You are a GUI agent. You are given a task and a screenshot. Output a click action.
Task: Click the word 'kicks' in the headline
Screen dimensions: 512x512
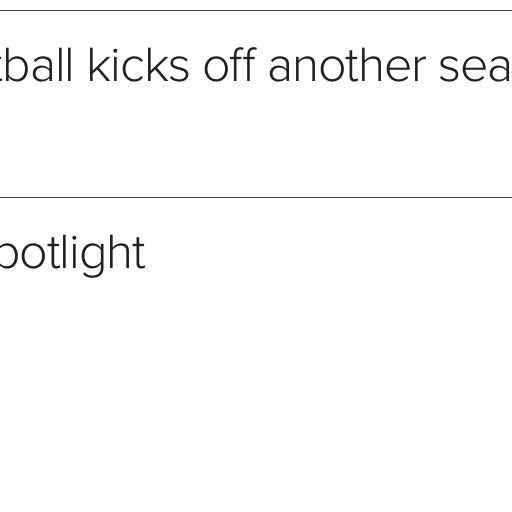click(x=139, y=65)
